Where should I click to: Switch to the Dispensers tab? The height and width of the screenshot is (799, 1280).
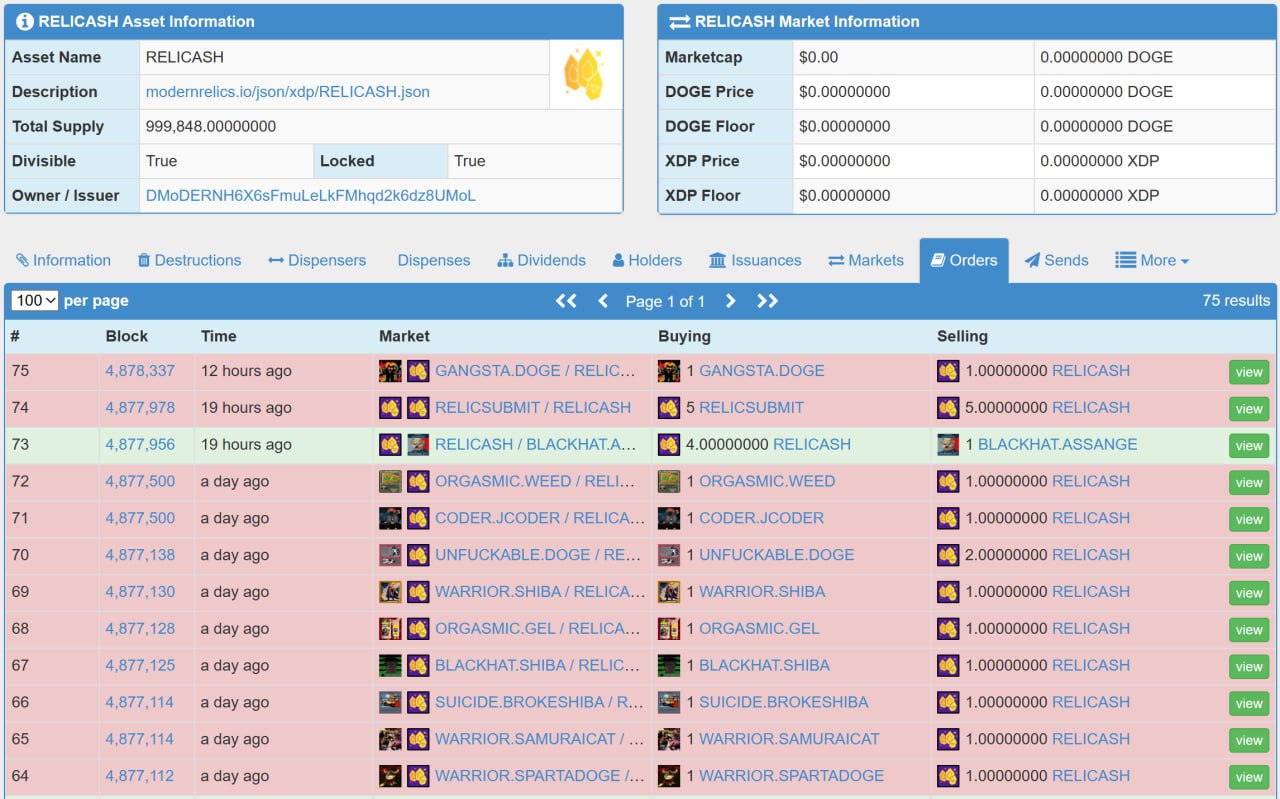[x=317, y=260]
